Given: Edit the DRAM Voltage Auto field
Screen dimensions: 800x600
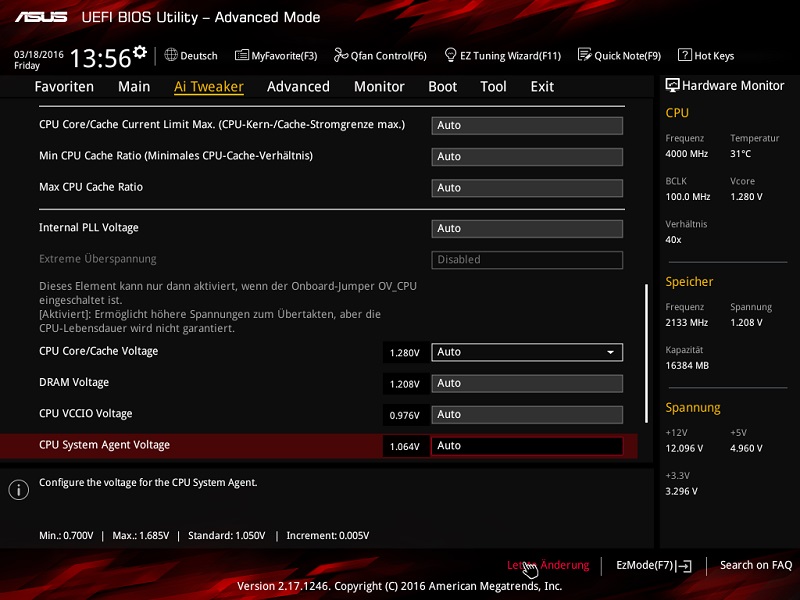Looking at the screenshot, I should click(527, 384).
